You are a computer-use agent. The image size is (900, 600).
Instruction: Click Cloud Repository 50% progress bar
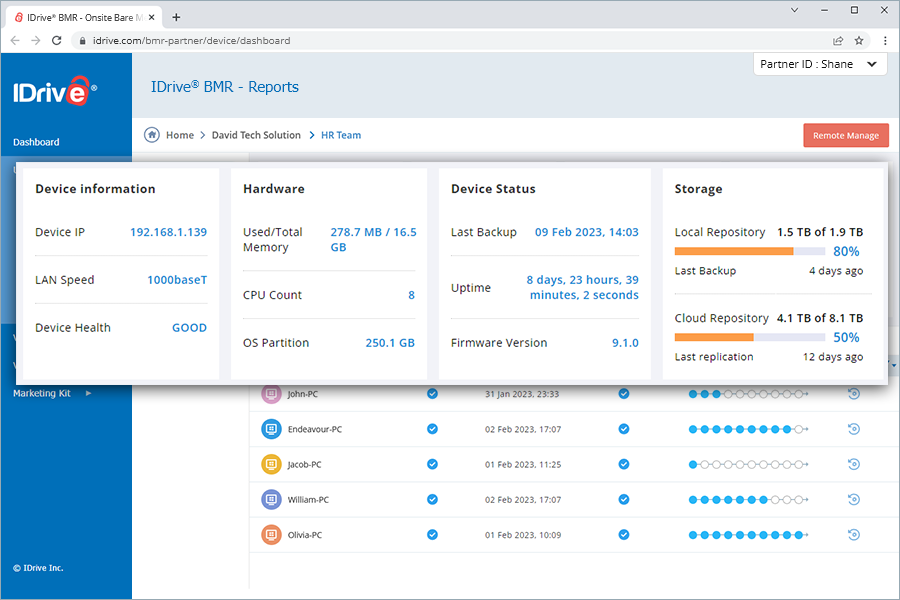(x=750, y=337)
